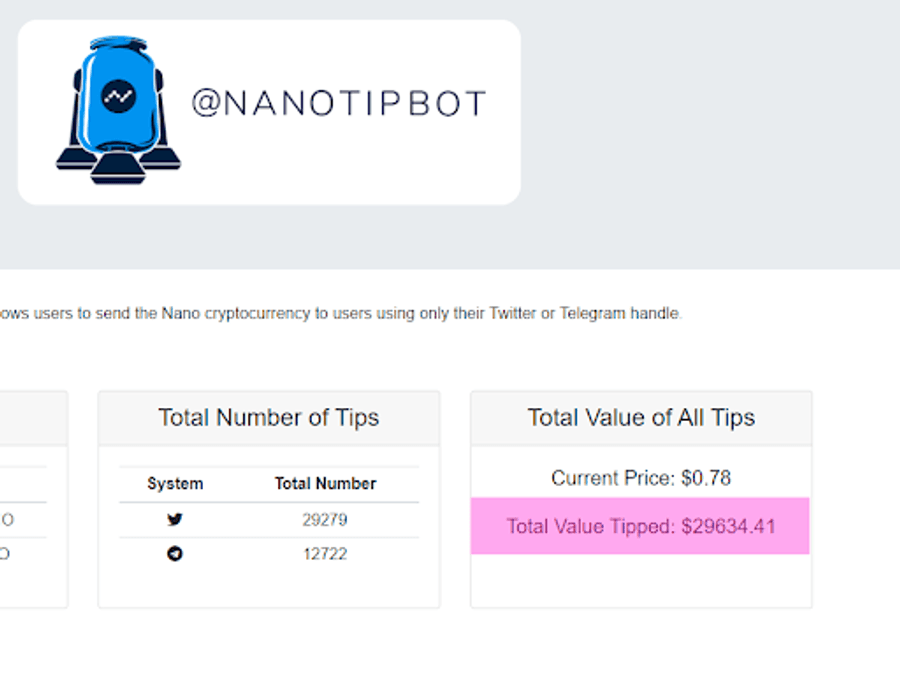
Task: Click the Total Number column header
Action: pos(325,484)
